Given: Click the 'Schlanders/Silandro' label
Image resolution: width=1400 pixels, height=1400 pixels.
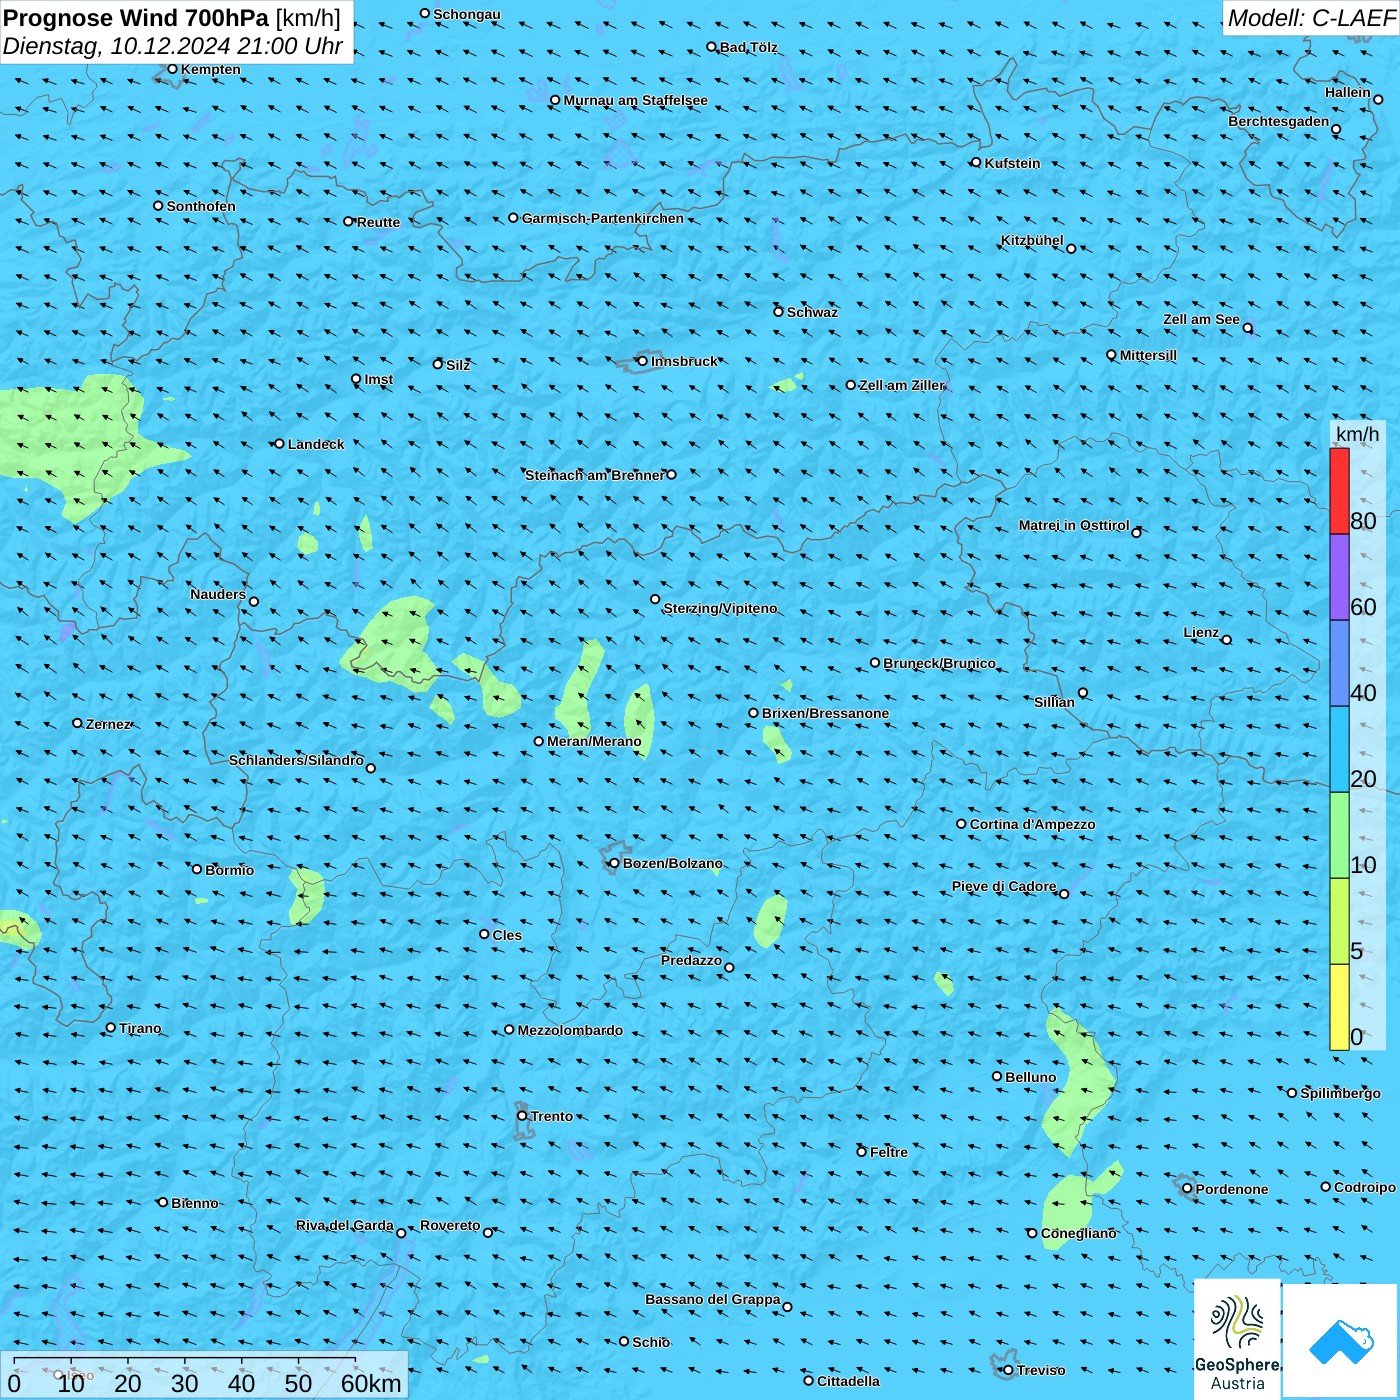Looking at the screenshot, I should (296, 760).
